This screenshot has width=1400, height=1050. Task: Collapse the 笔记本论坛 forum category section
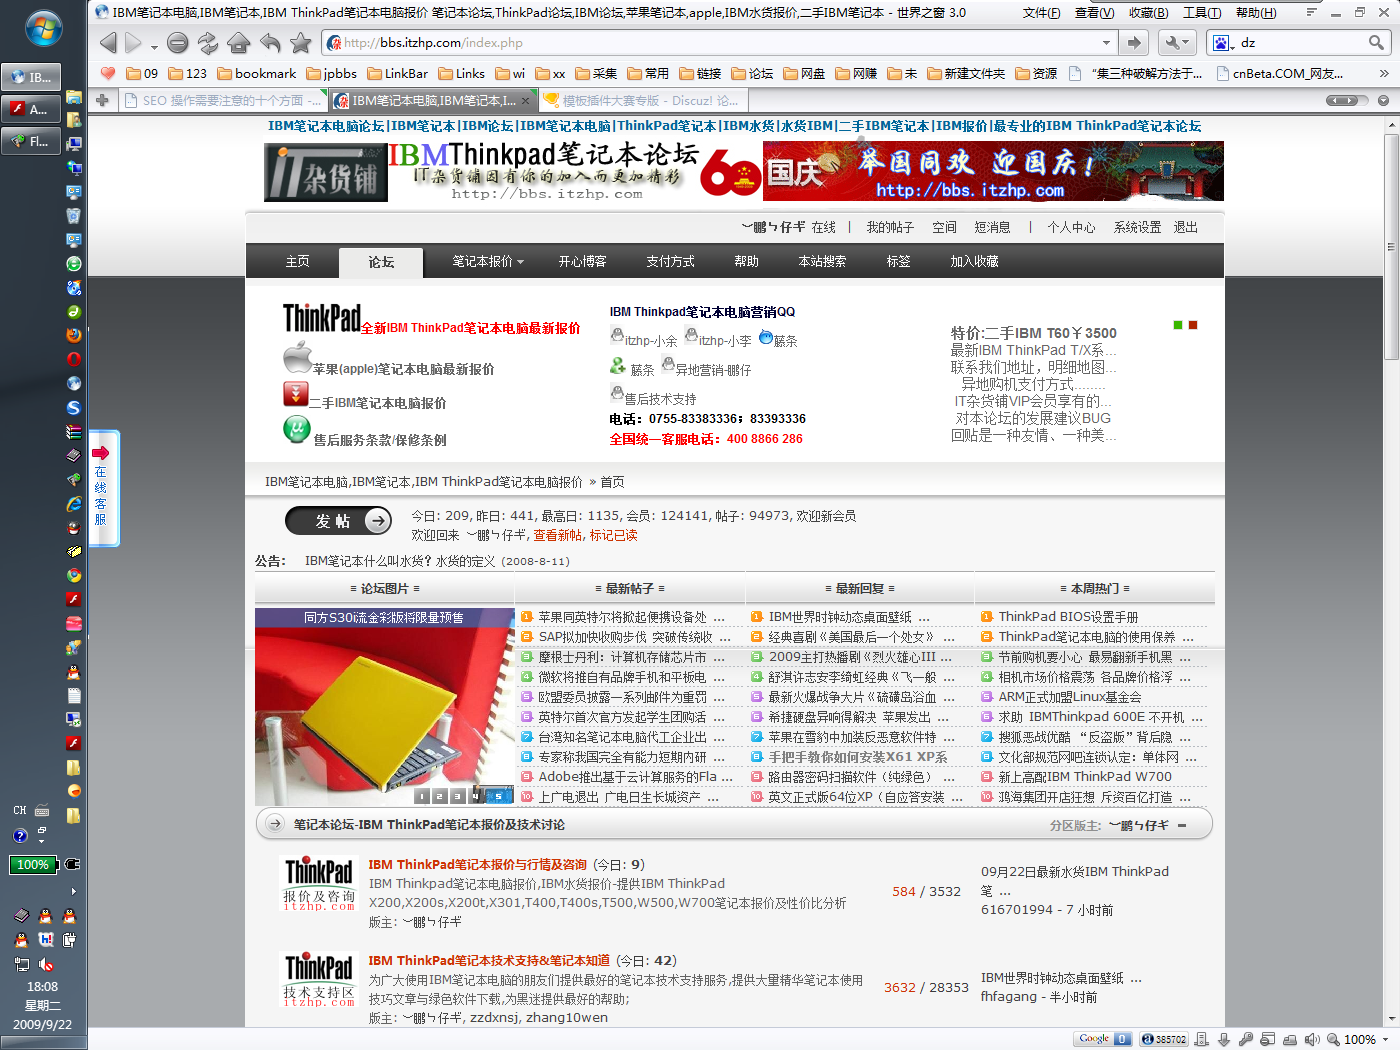pos(1182,825)
